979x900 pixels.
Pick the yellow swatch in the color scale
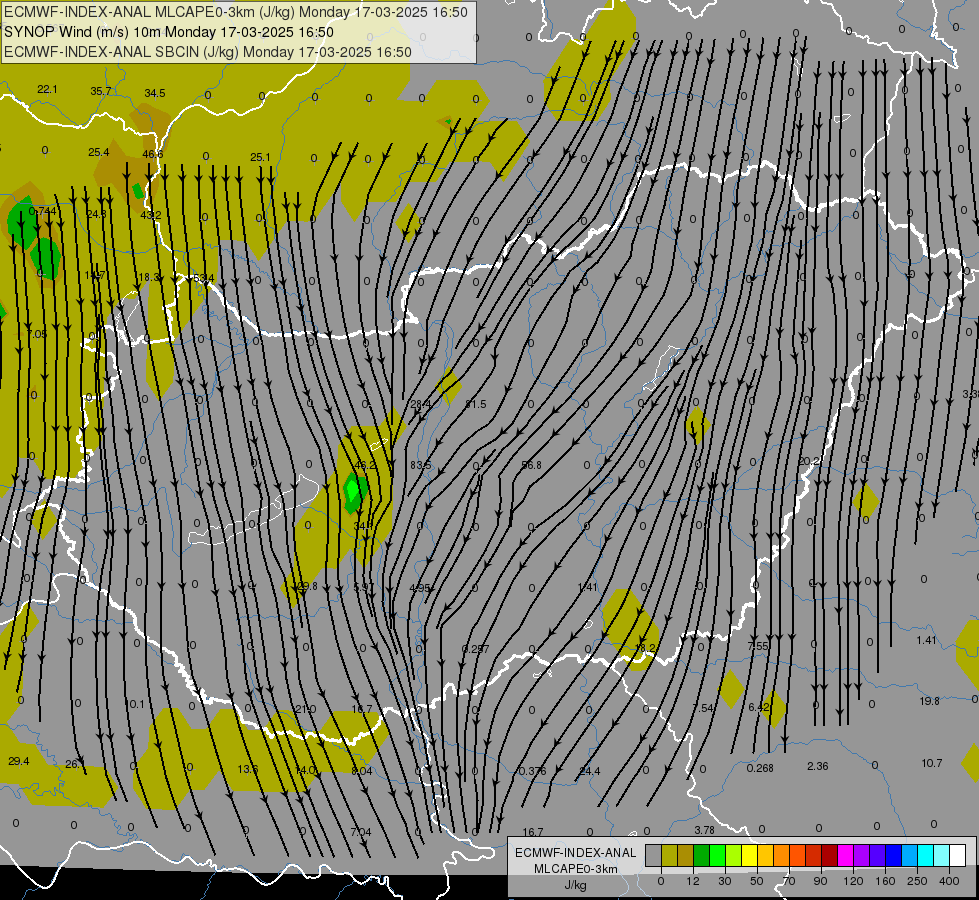(749, 855)
